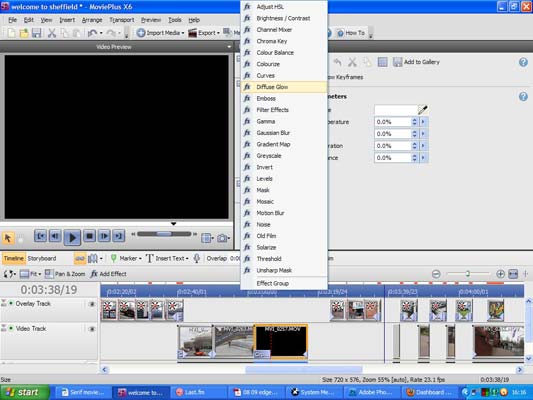Image resolution: width=533 pixels, height=400 pixels.
Task: Click the How To button
Action: [351, 33]
